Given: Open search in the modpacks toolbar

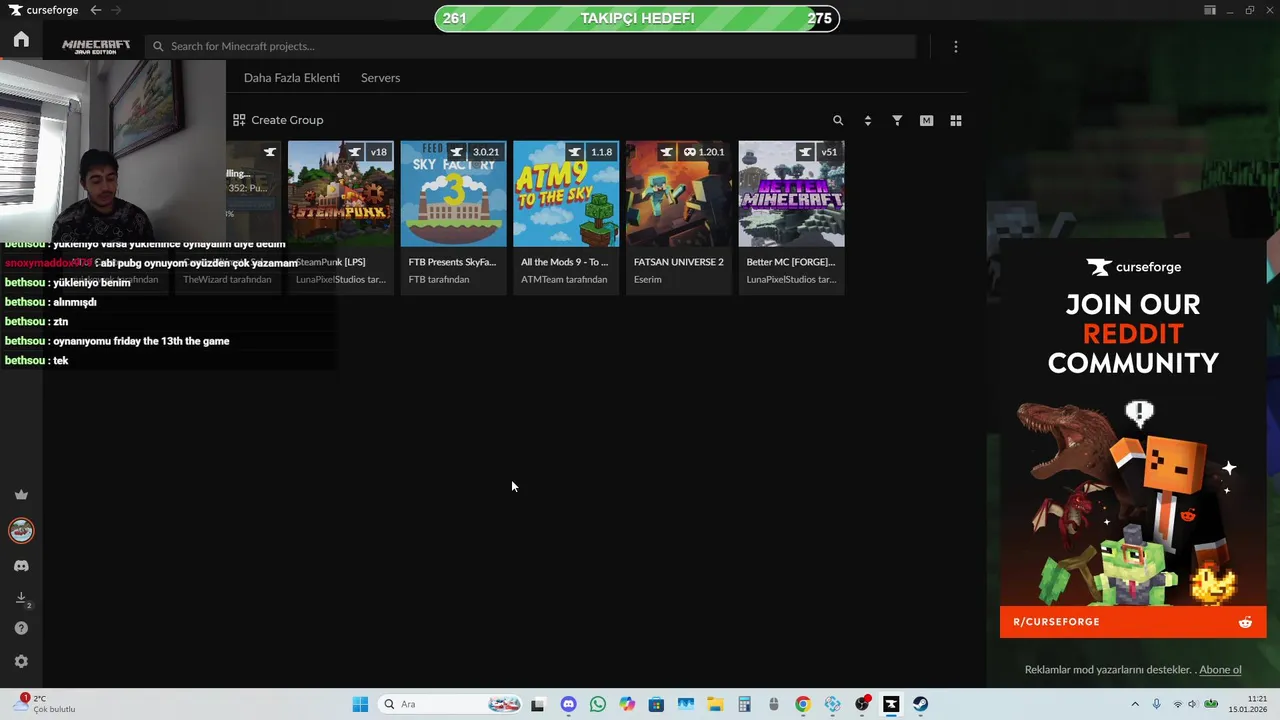Looking at the screenshot, I should click(x=838, y=120).
